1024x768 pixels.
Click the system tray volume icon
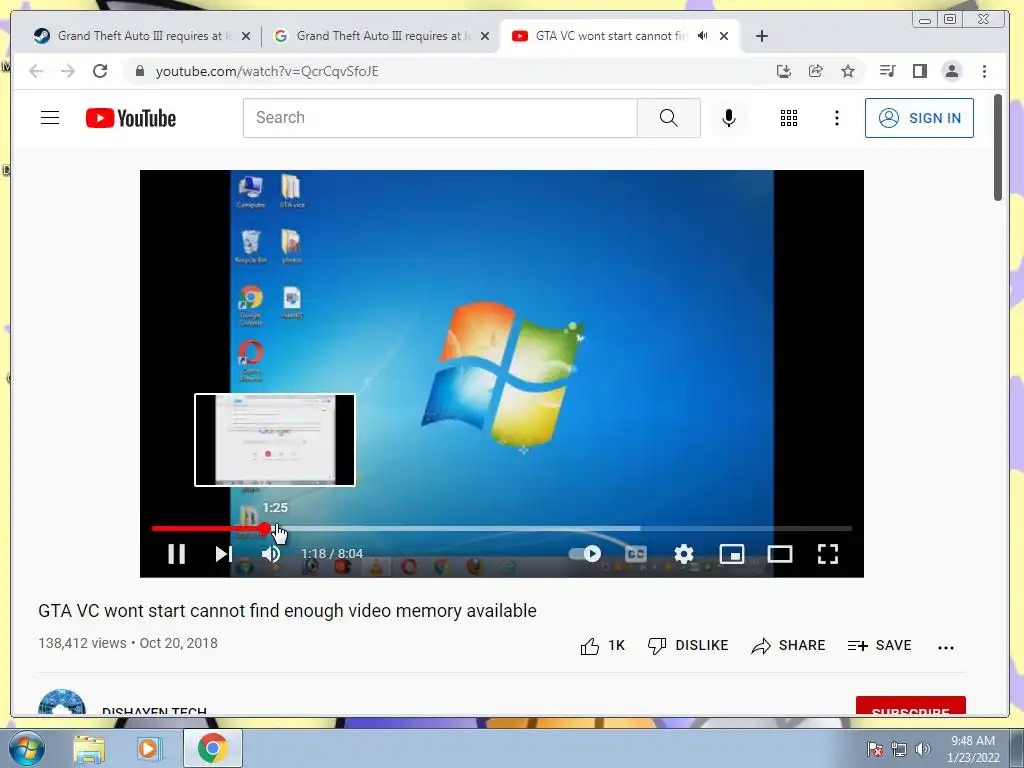click(923, 749)
